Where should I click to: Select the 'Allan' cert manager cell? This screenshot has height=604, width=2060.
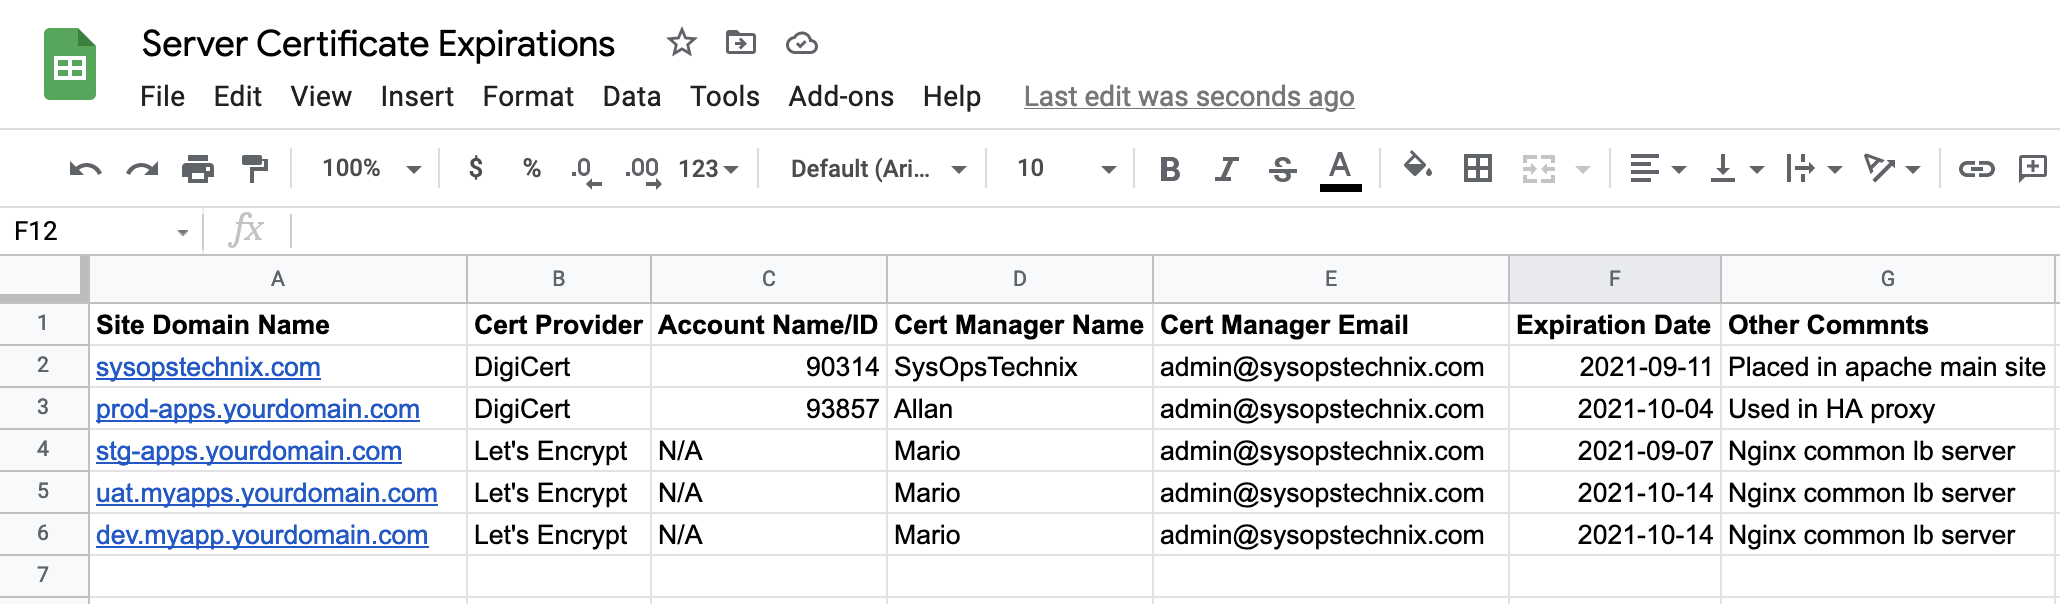coord(1020,408)
